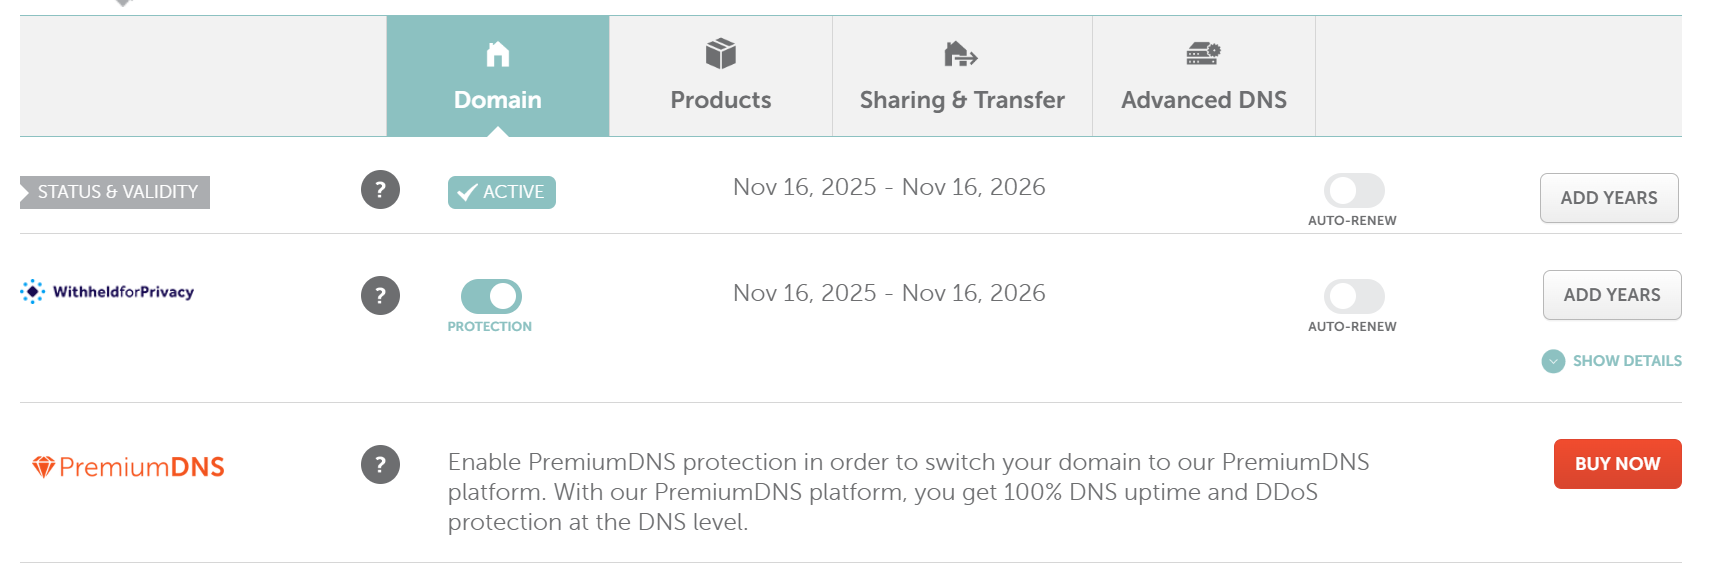Add years to domain registration

(1609, 198)
